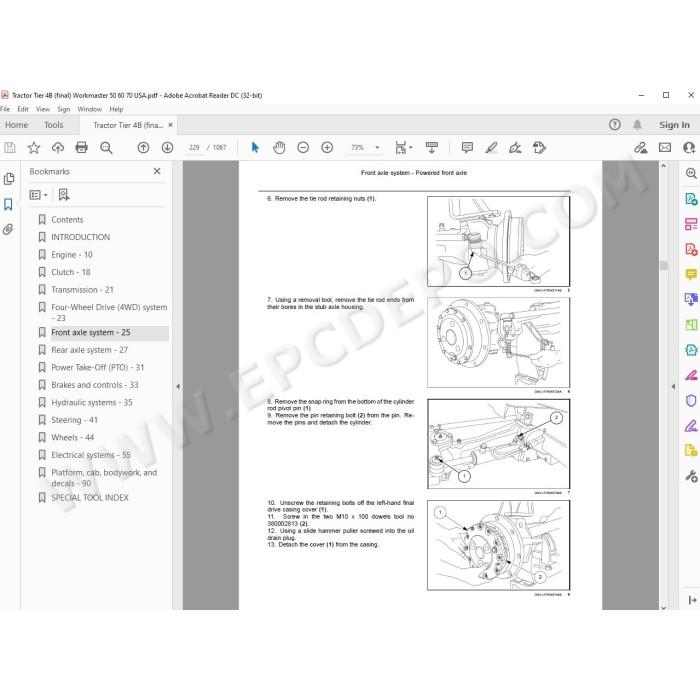Open the Contents bookmark

pyautogui.click(x=67, y=220)
